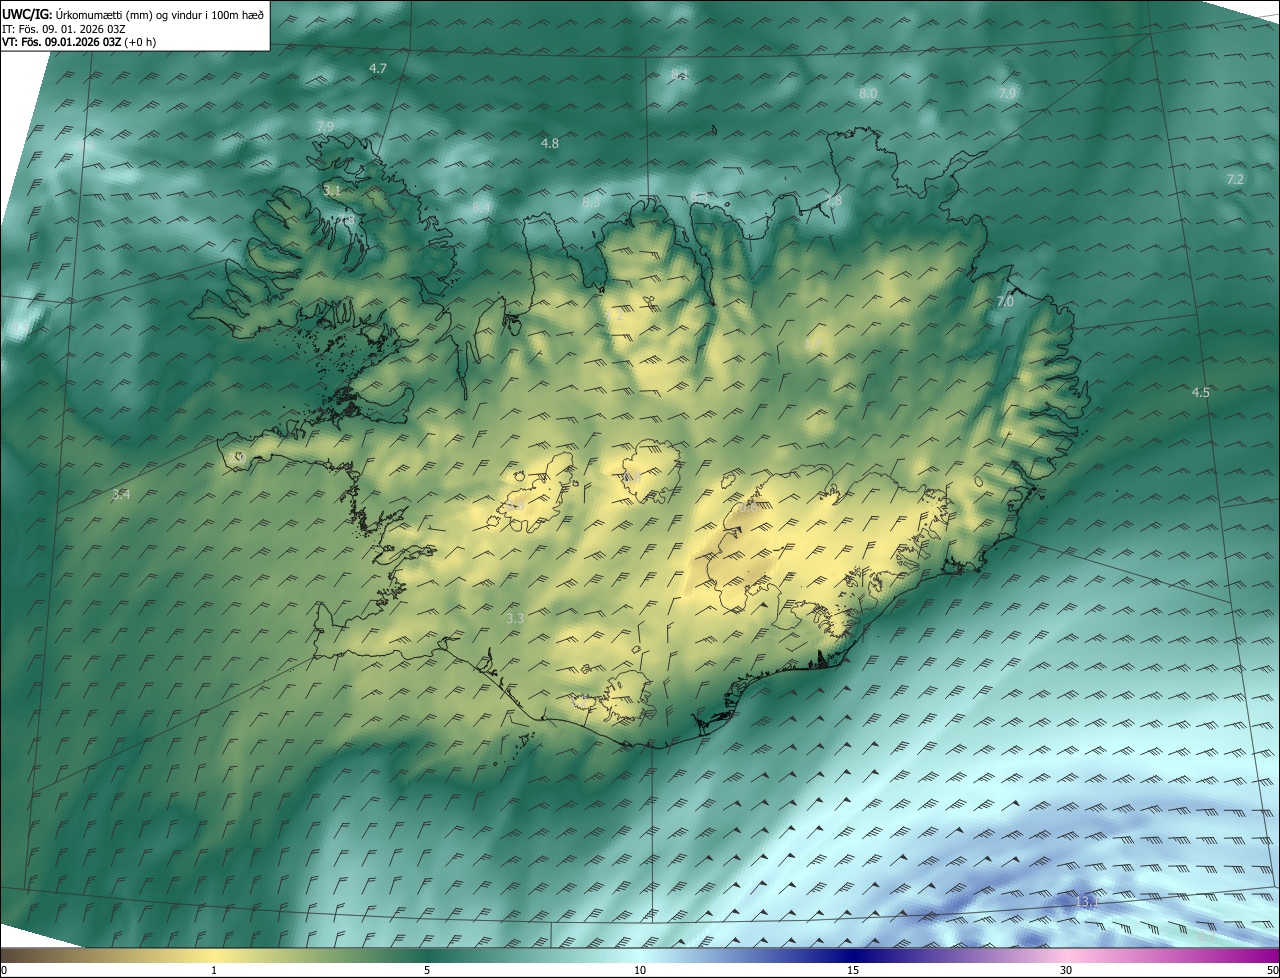Click the 3.3 value label on the map
The image size is (1280, 978).
[515, 619]
